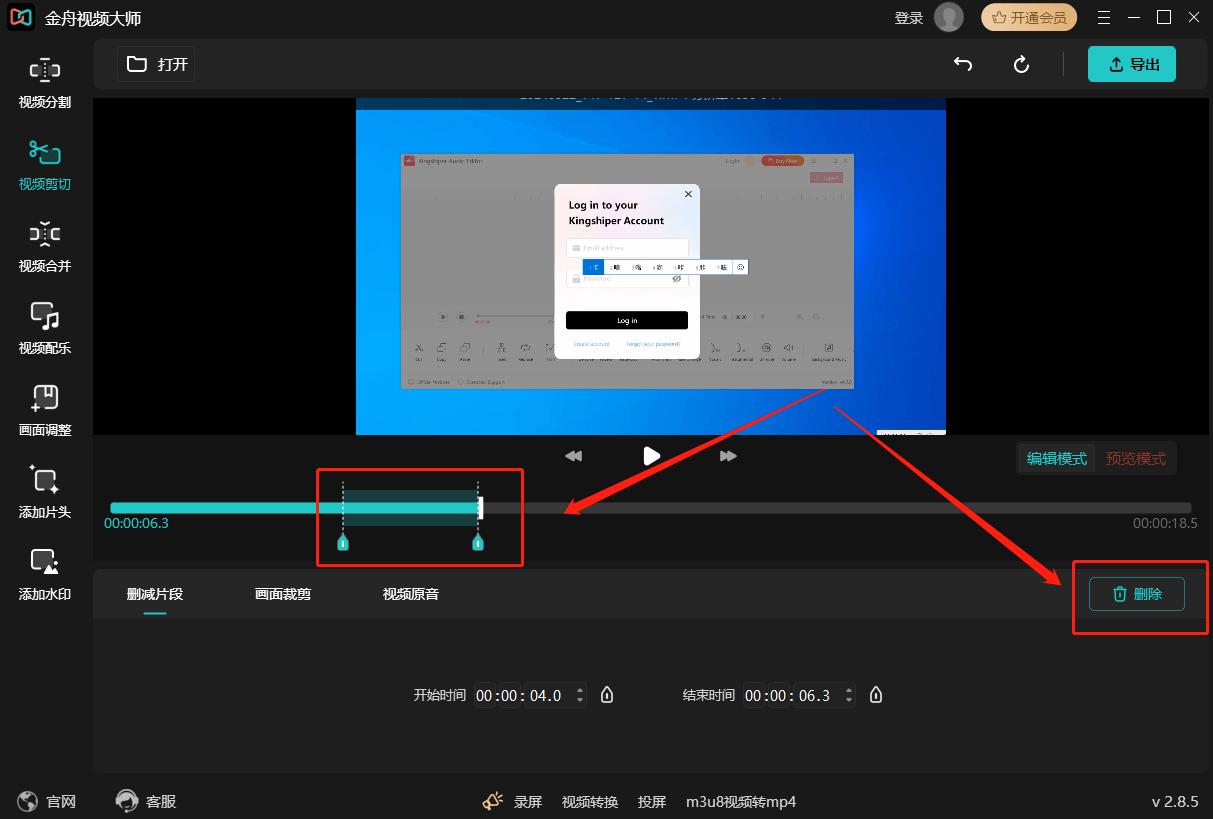Increase the 结束时间 seconds value
The width and height of the screenshot is (1213, 819).
coord(850,690)
